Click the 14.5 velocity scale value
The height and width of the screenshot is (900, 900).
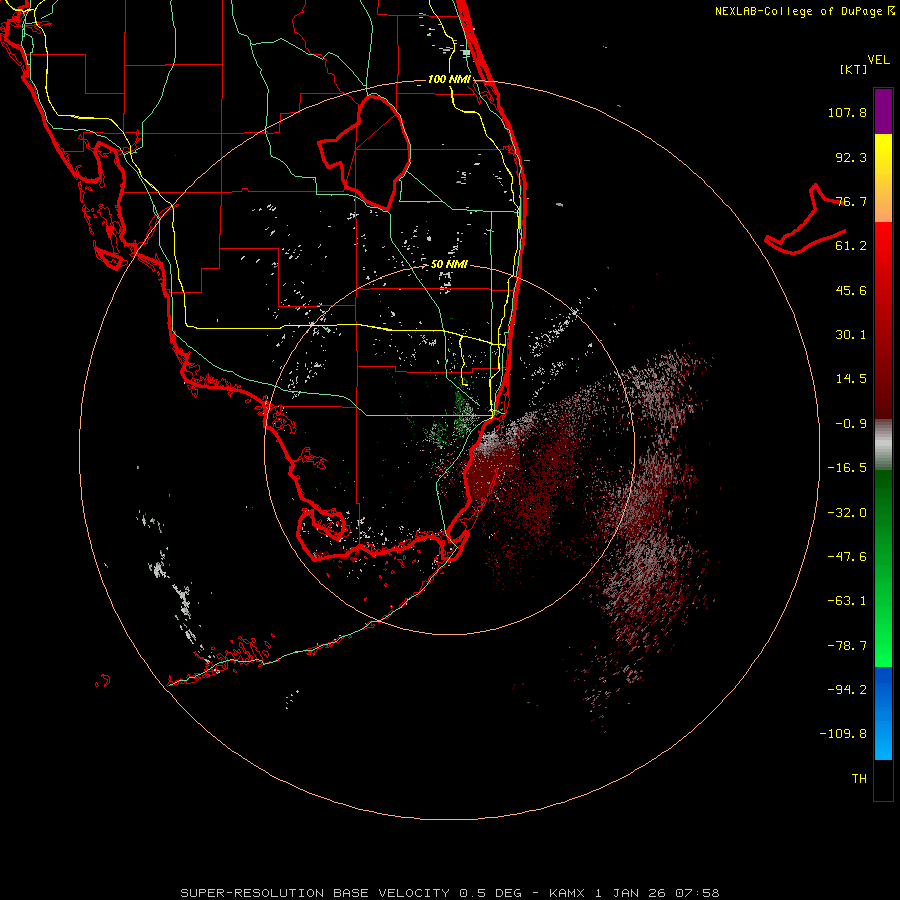(x=851, y=379)
